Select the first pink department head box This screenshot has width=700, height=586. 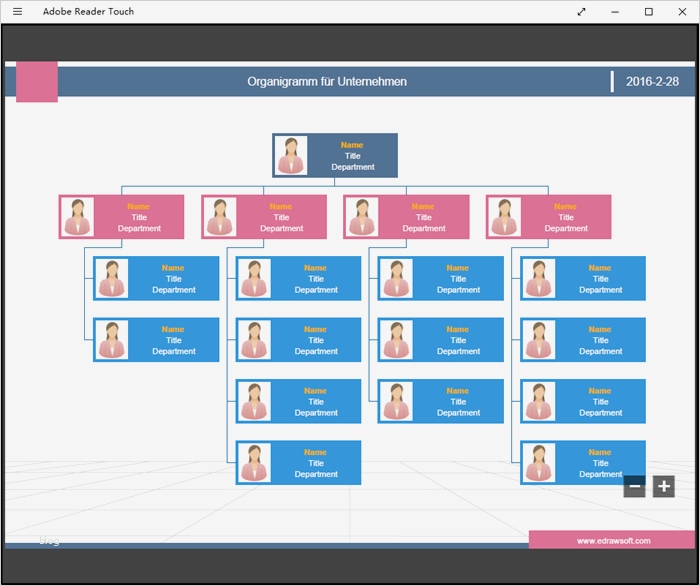(x=121, y=217)
